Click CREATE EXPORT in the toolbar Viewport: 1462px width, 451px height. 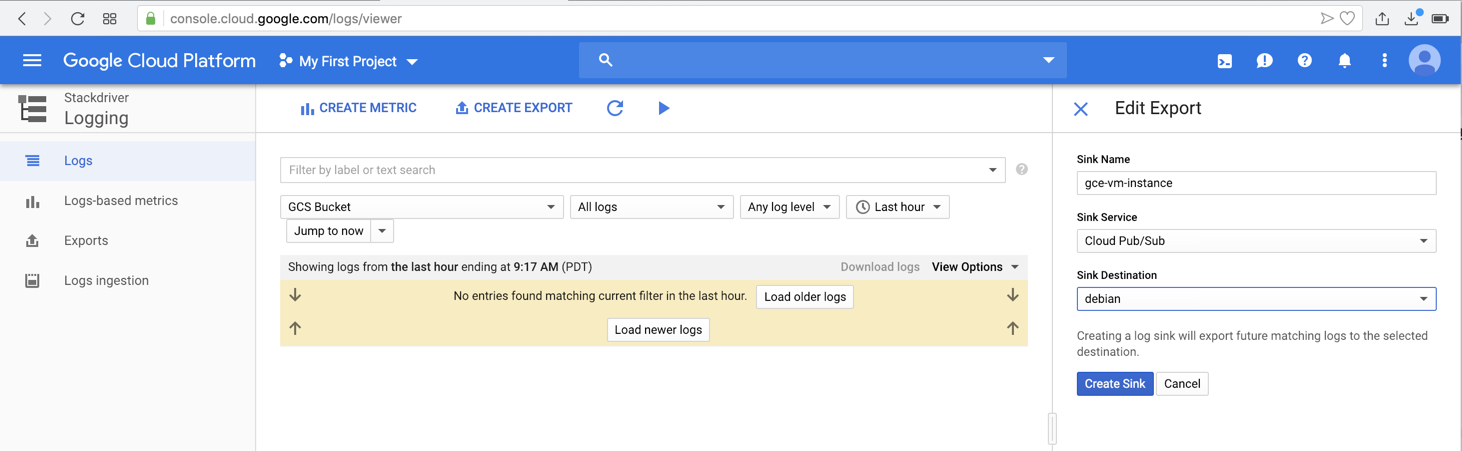(x=513, y=108)
